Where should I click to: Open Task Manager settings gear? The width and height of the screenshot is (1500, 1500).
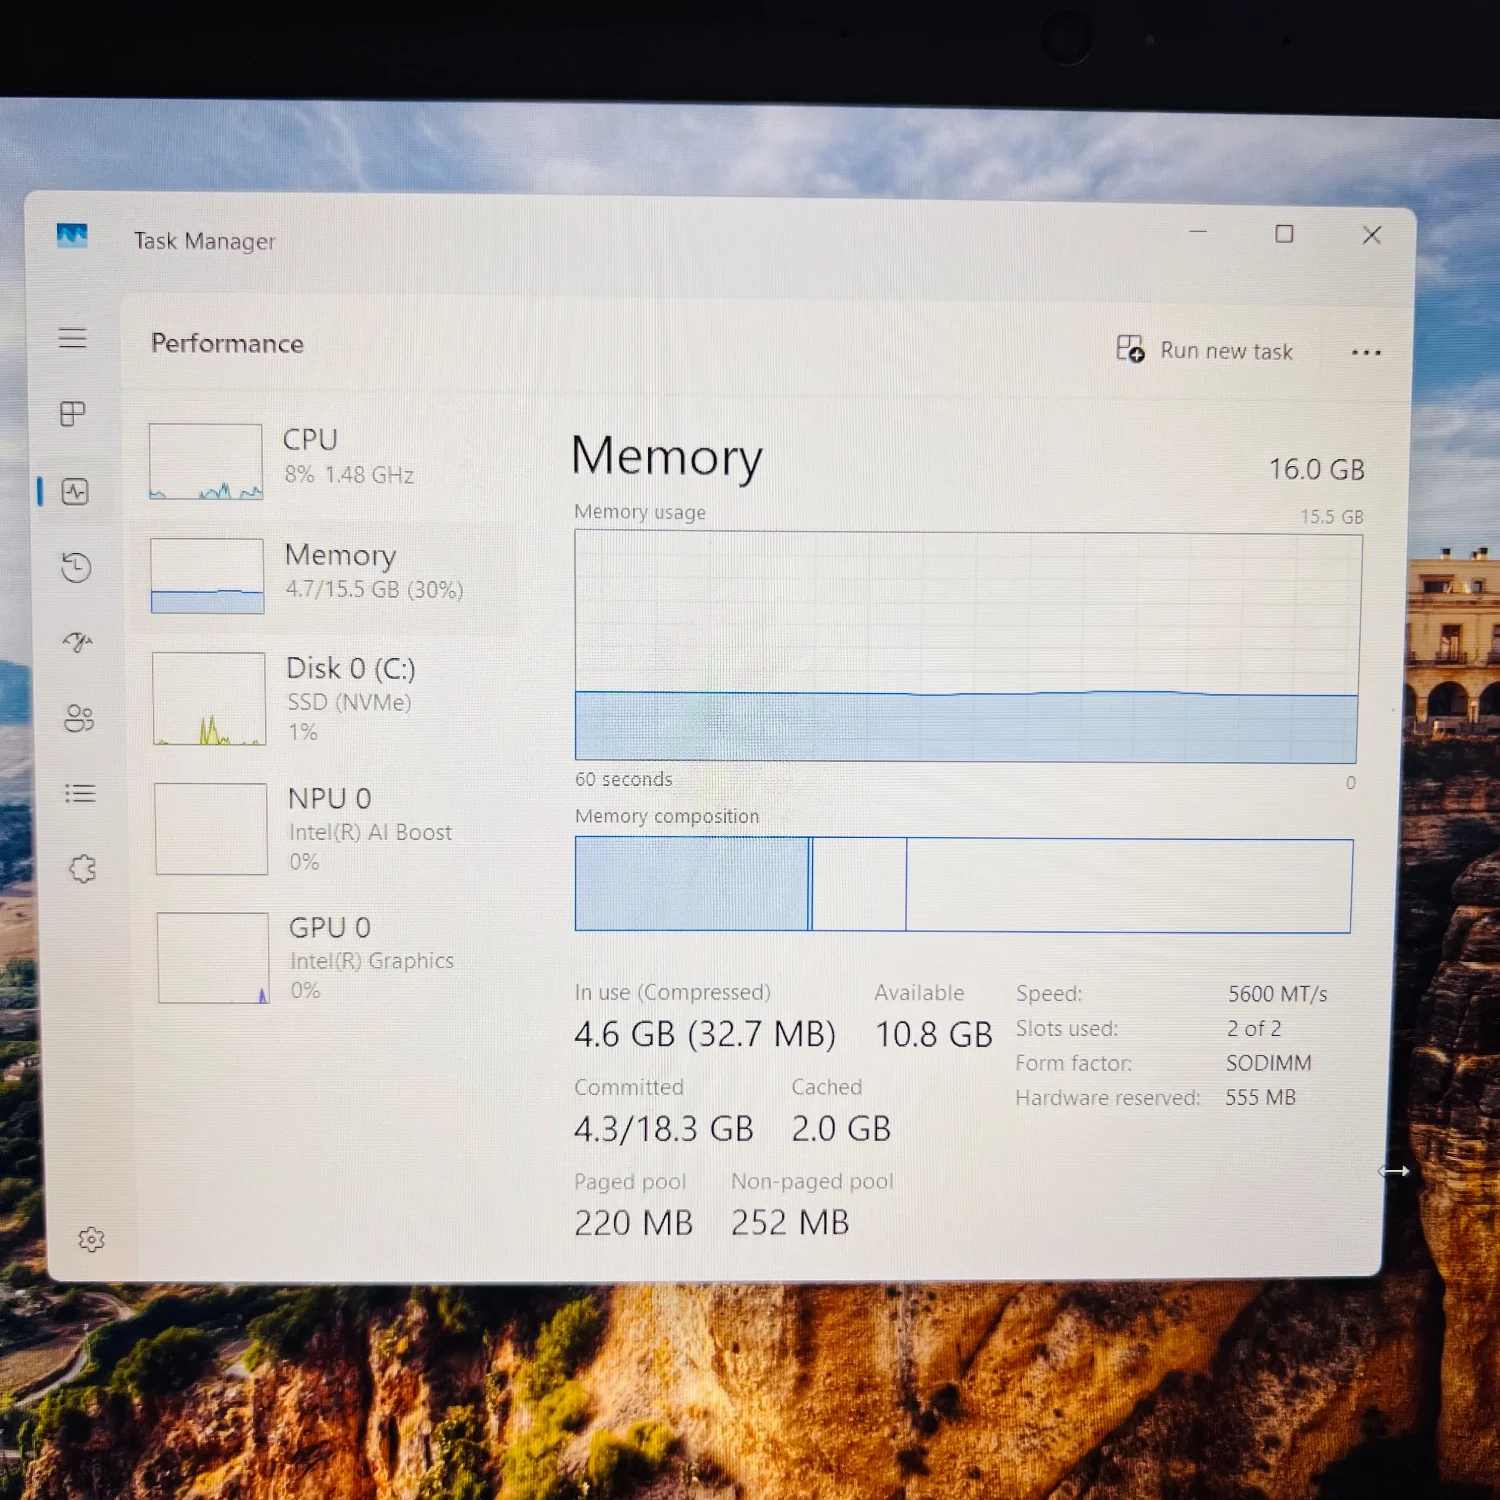pyautogui.click(x=91, y=1240)
